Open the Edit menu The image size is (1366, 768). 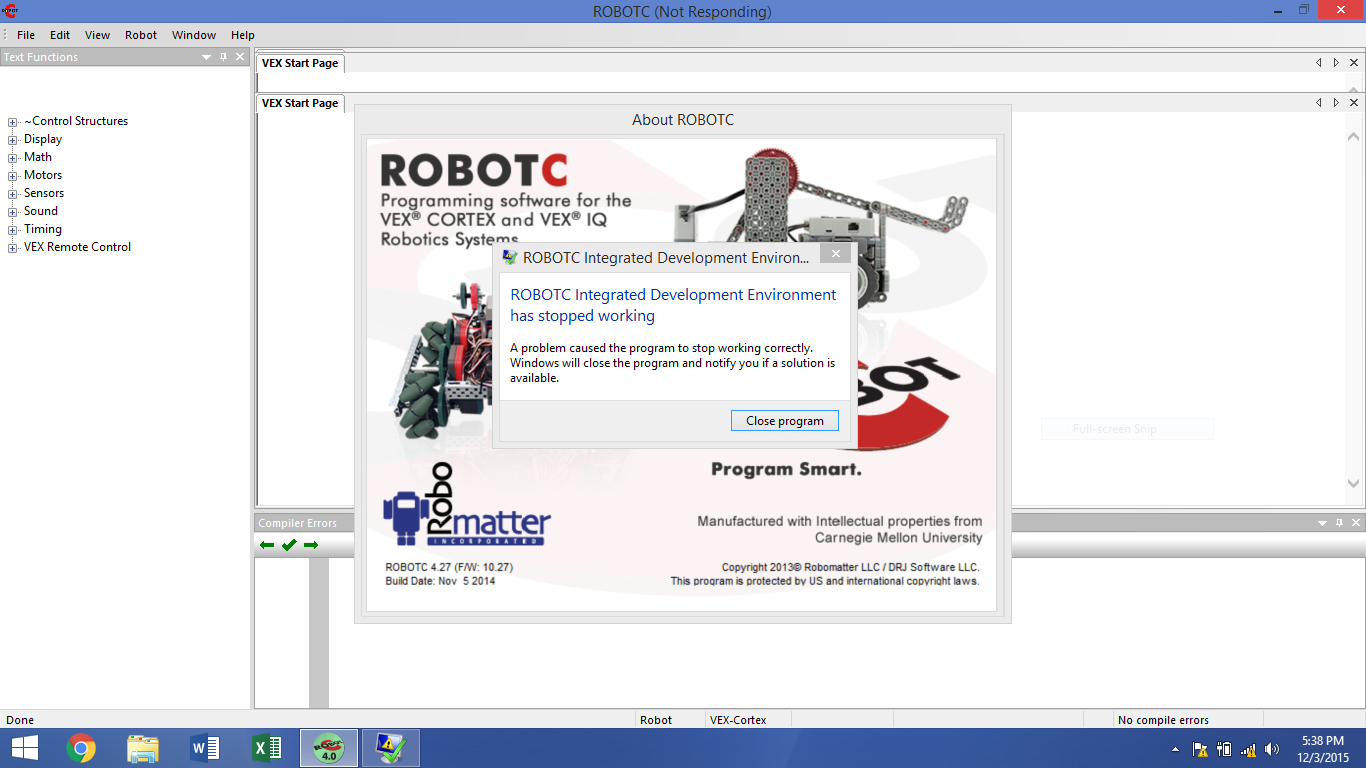pyautogui.click(x=60, y=35)
